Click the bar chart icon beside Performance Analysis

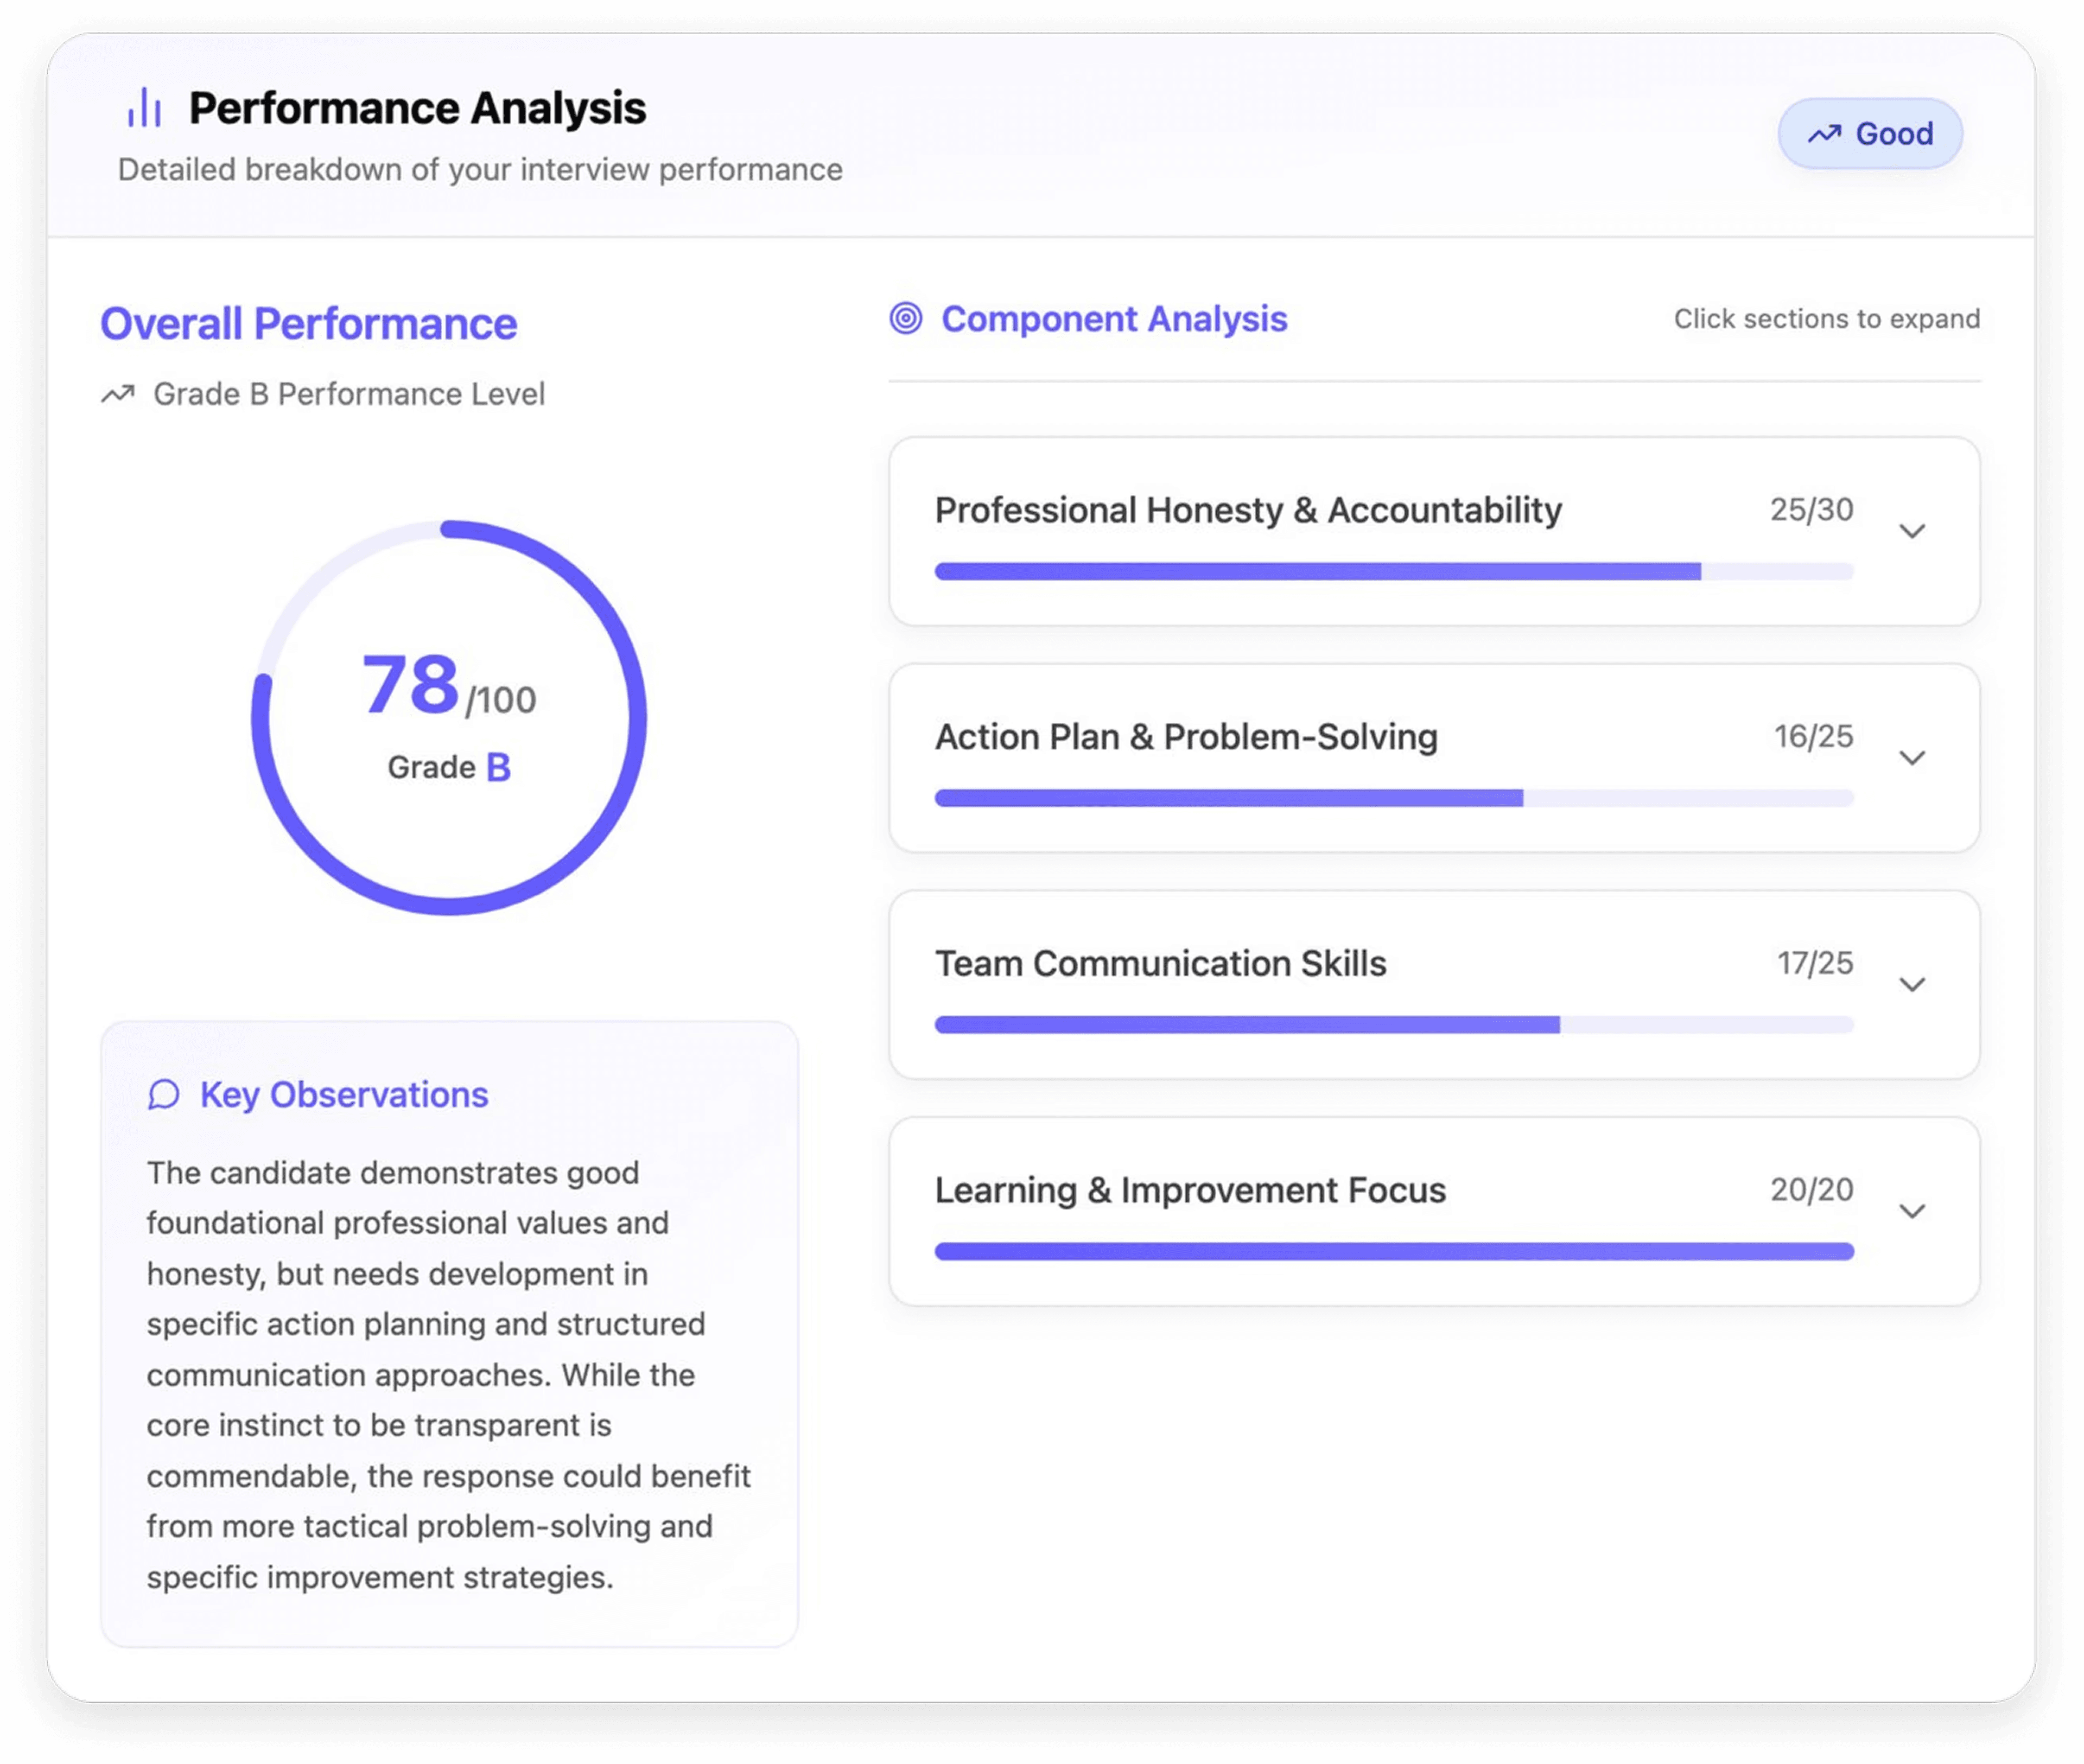coord(144,108)
